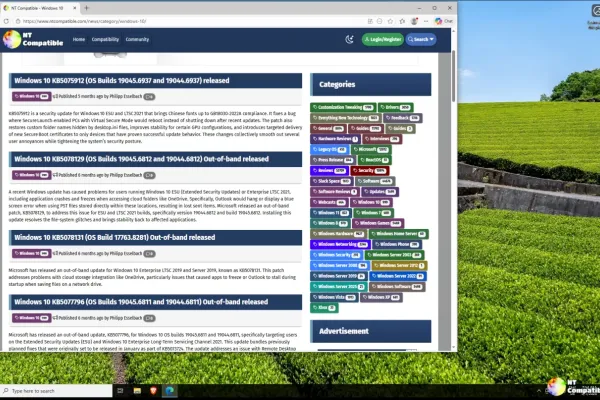Select the Everything New Technology category tag
The height and width of the screenshot is (400, 600).
tap(346, 118)
